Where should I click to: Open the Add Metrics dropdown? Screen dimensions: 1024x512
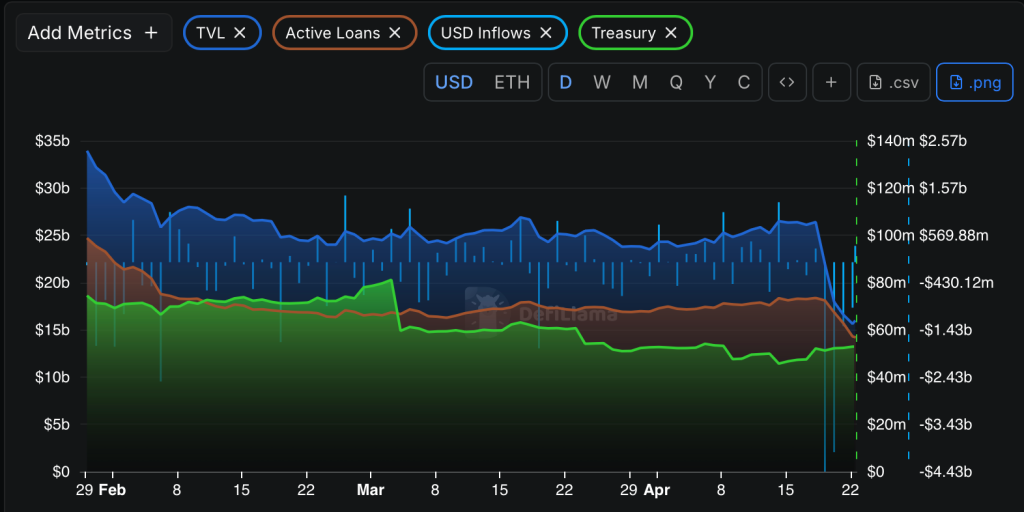pos(93,33)
